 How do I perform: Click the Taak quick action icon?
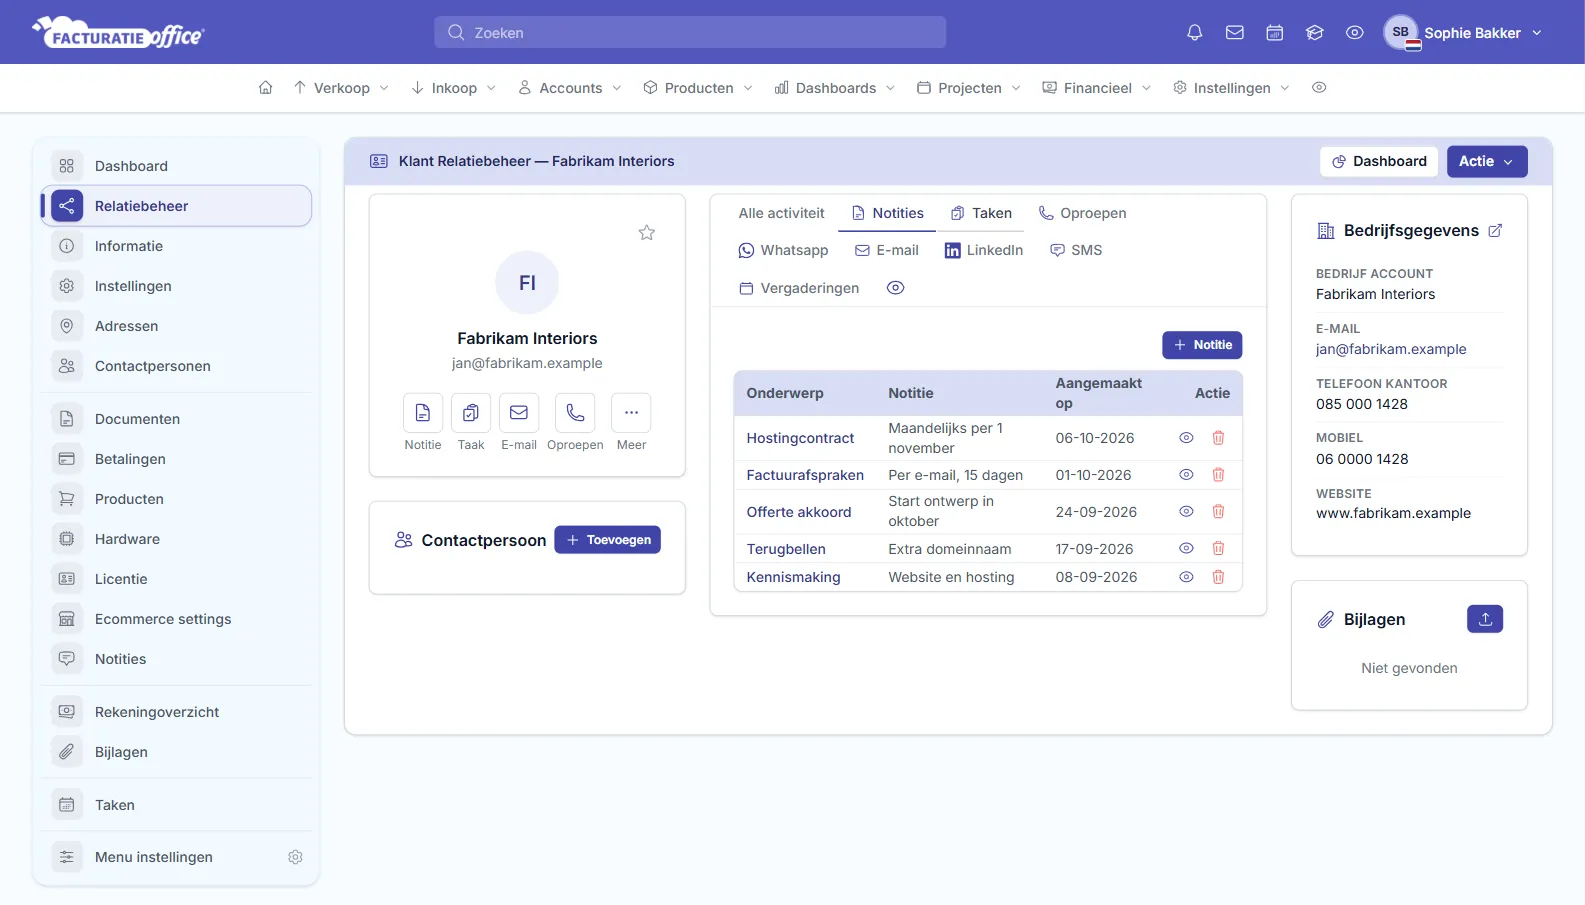pos(471,413)
